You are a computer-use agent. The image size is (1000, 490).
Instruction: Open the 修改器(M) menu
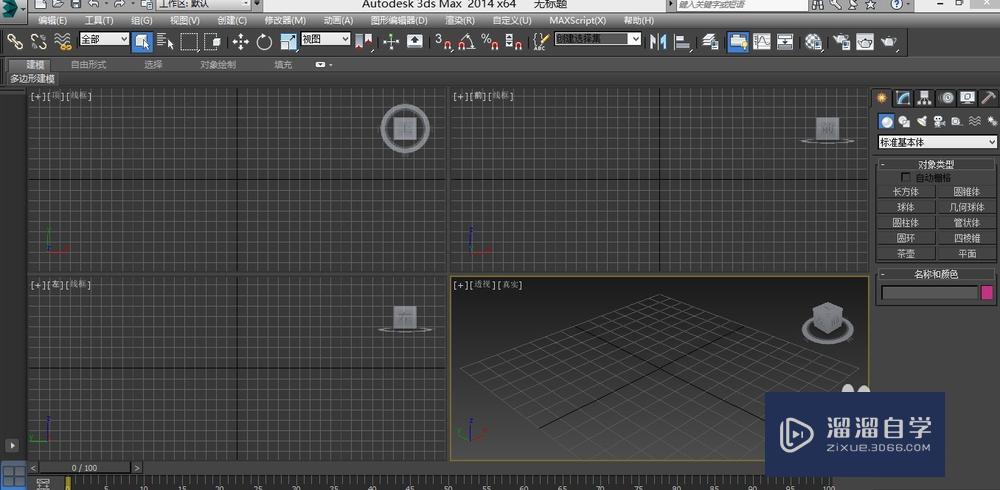click(285, 20)
